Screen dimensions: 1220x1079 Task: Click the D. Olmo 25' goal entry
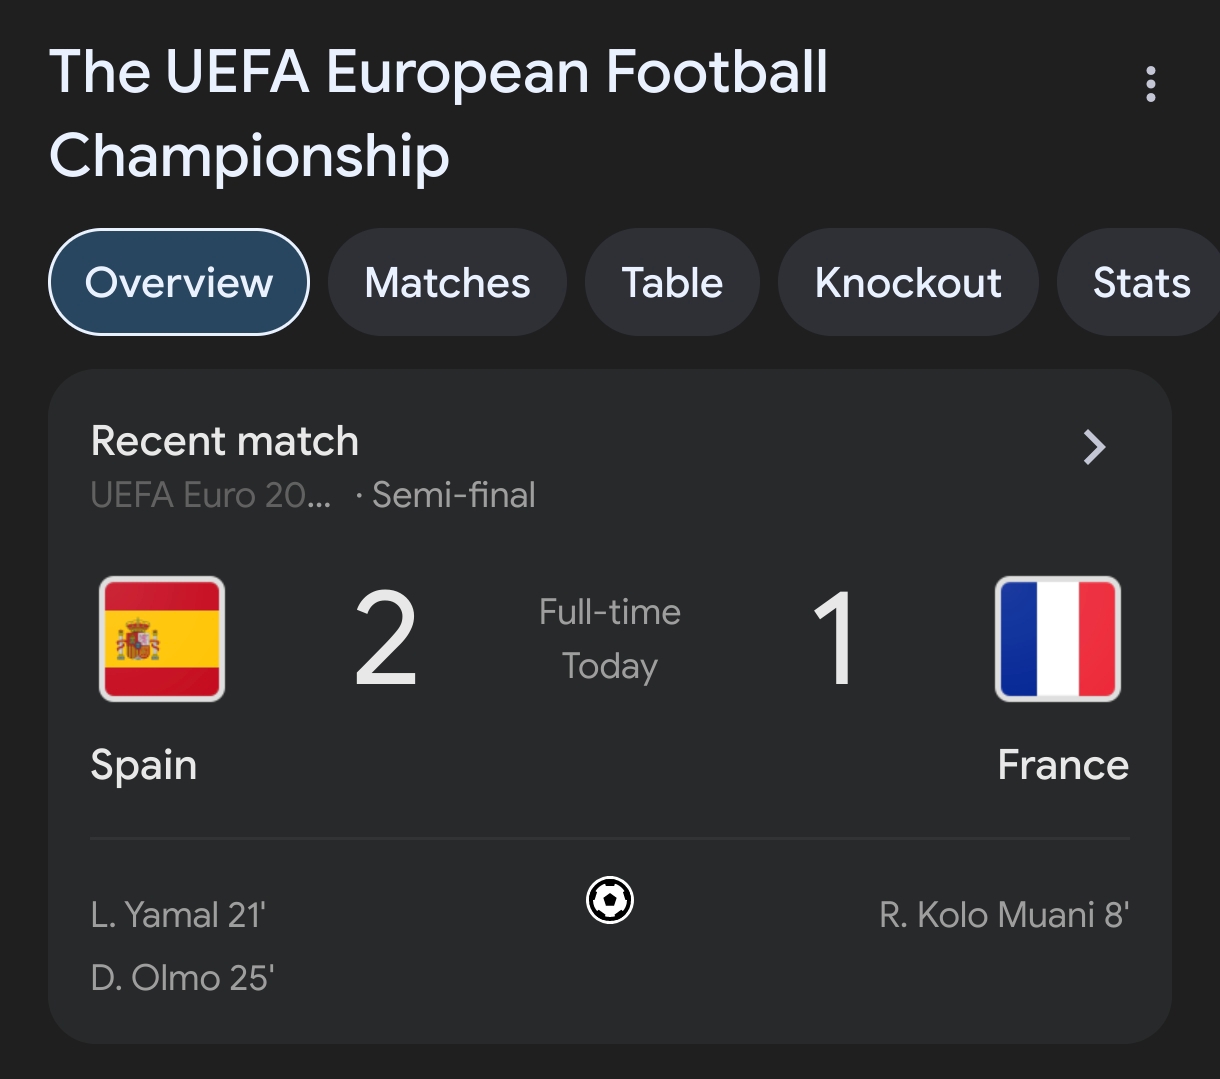click(x=183, y=977)
